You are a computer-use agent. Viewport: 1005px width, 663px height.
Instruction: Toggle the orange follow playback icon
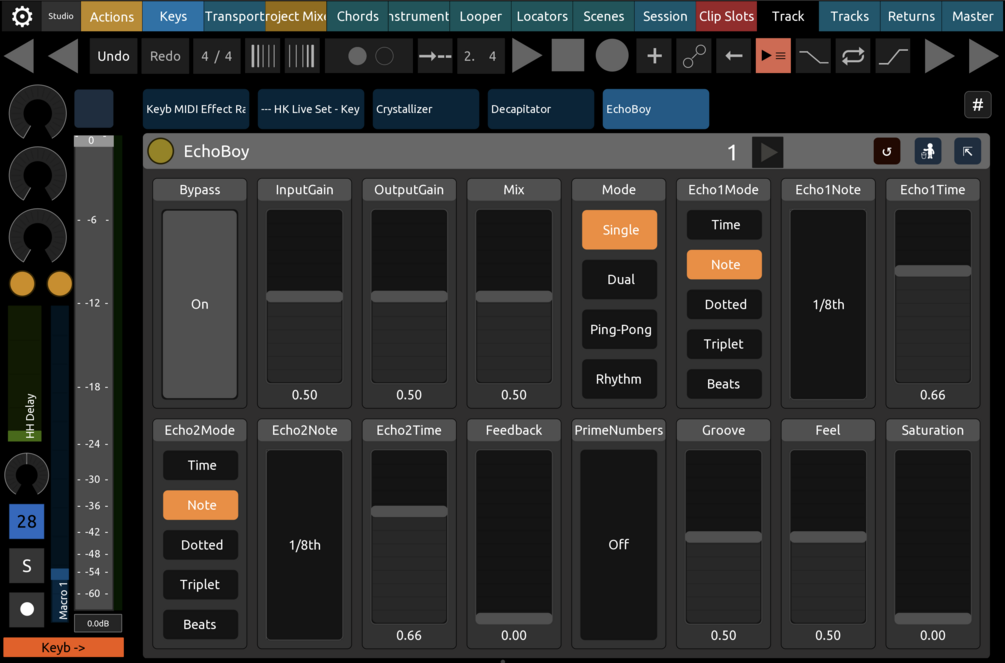coord(773,56)
